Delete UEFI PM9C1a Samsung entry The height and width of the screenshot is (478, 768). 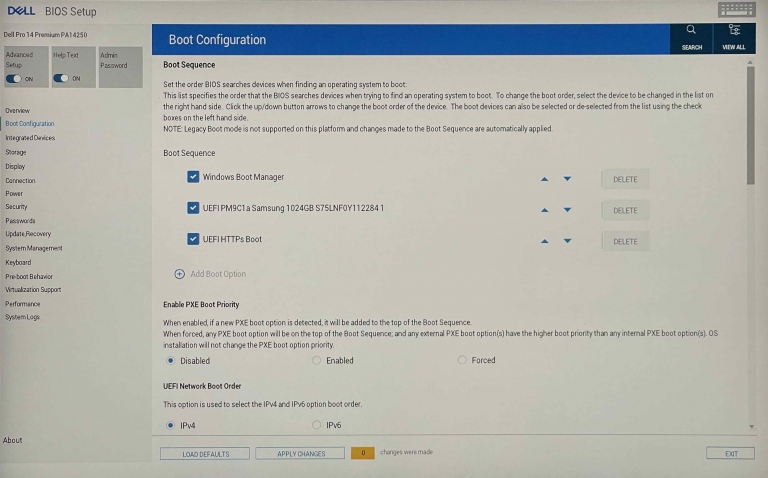(x=625, y=211)
